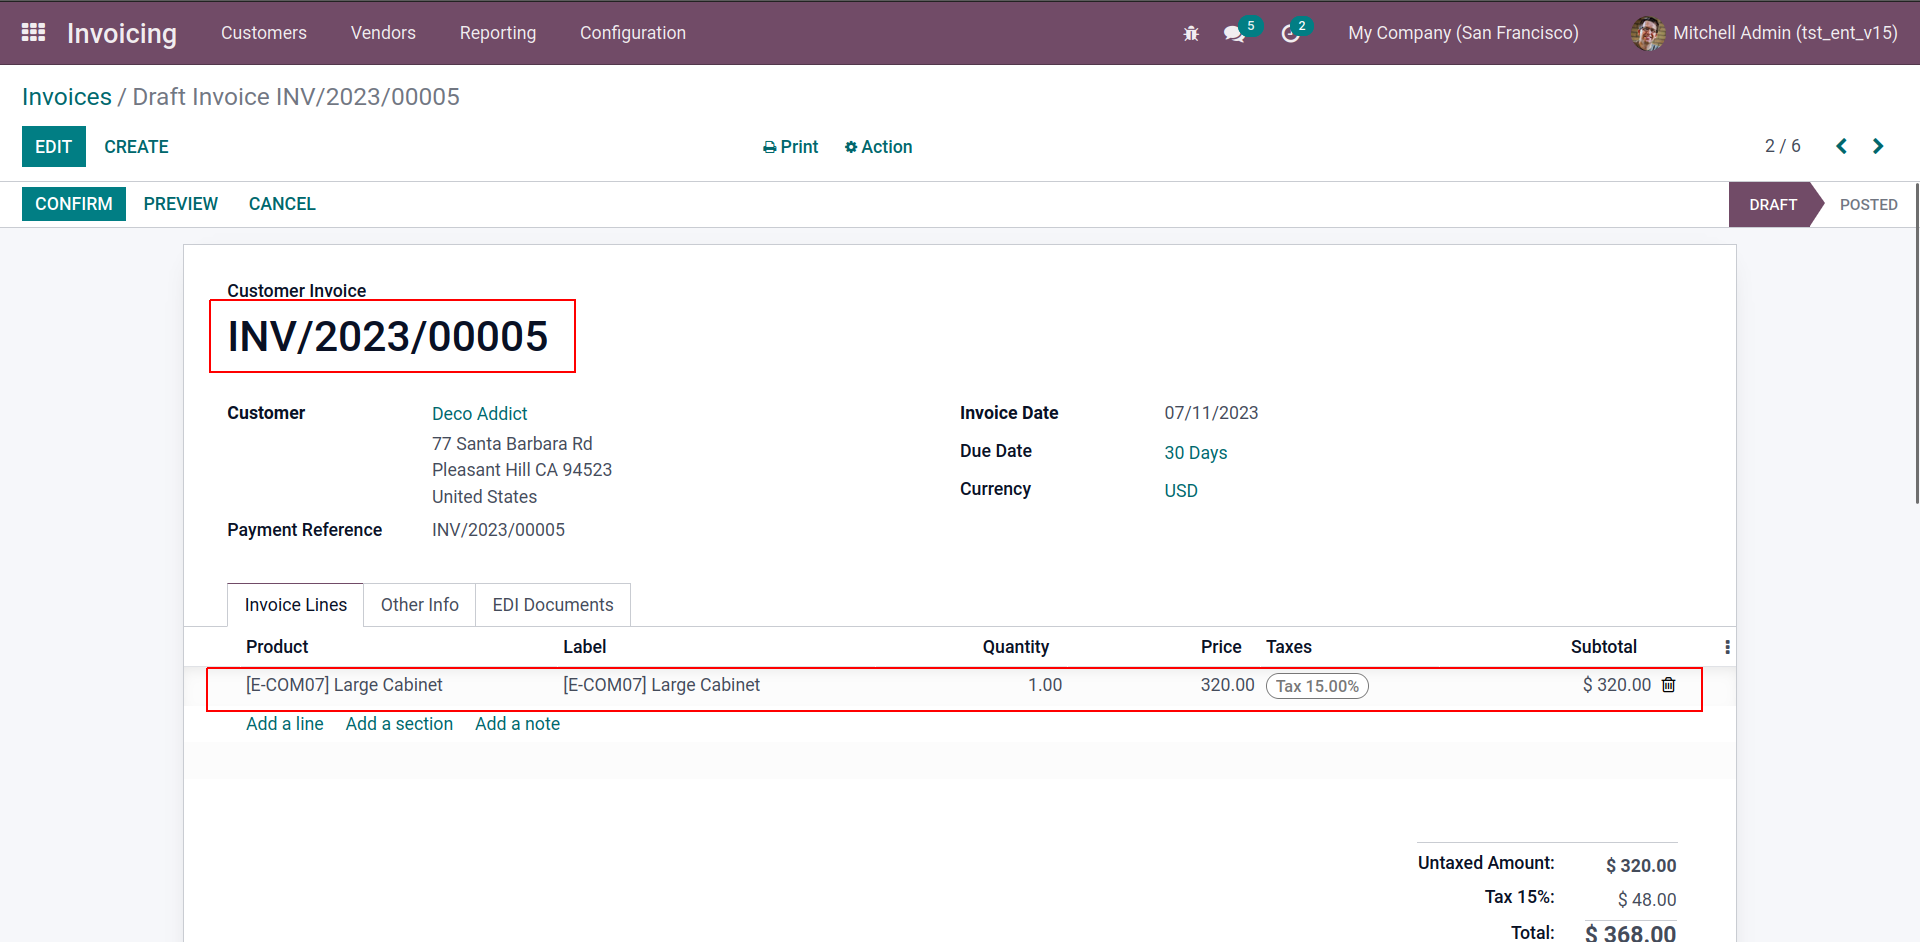Open the Reporting menu
The width and height of the screenshot is (1920, 942).
coord(498,33)
